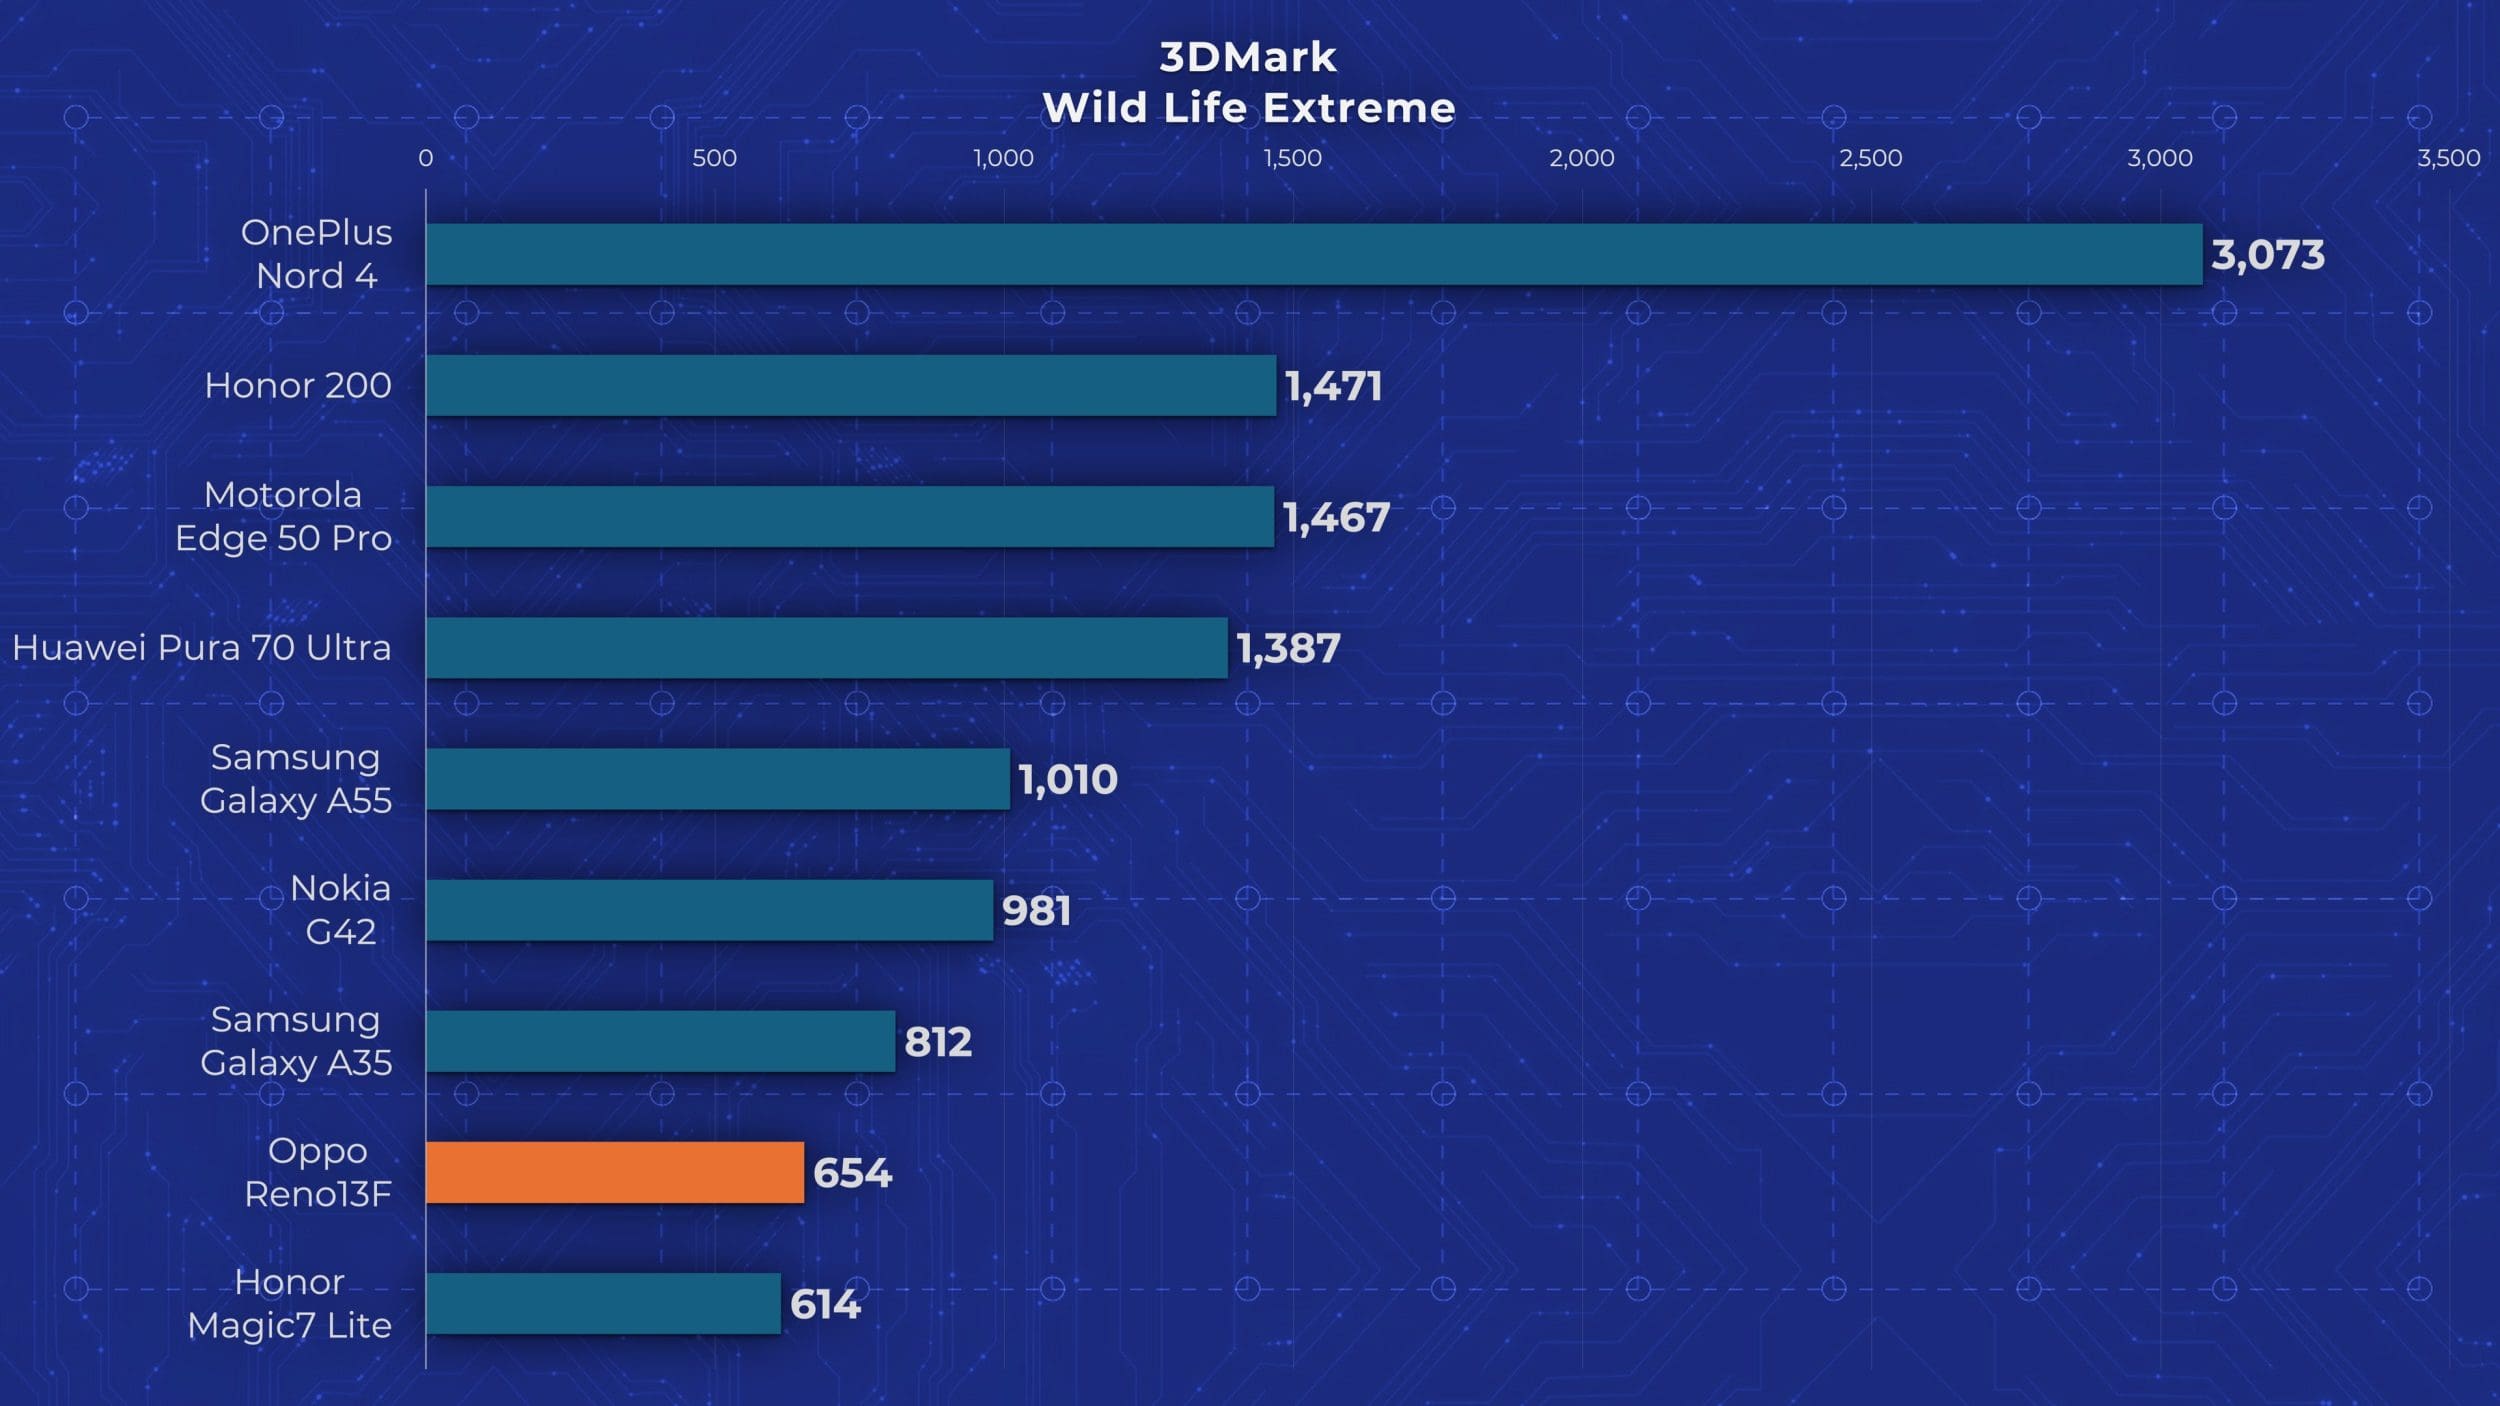Pick the "1,010" score value
2500x1406 pixels.
coord(1068,779)
